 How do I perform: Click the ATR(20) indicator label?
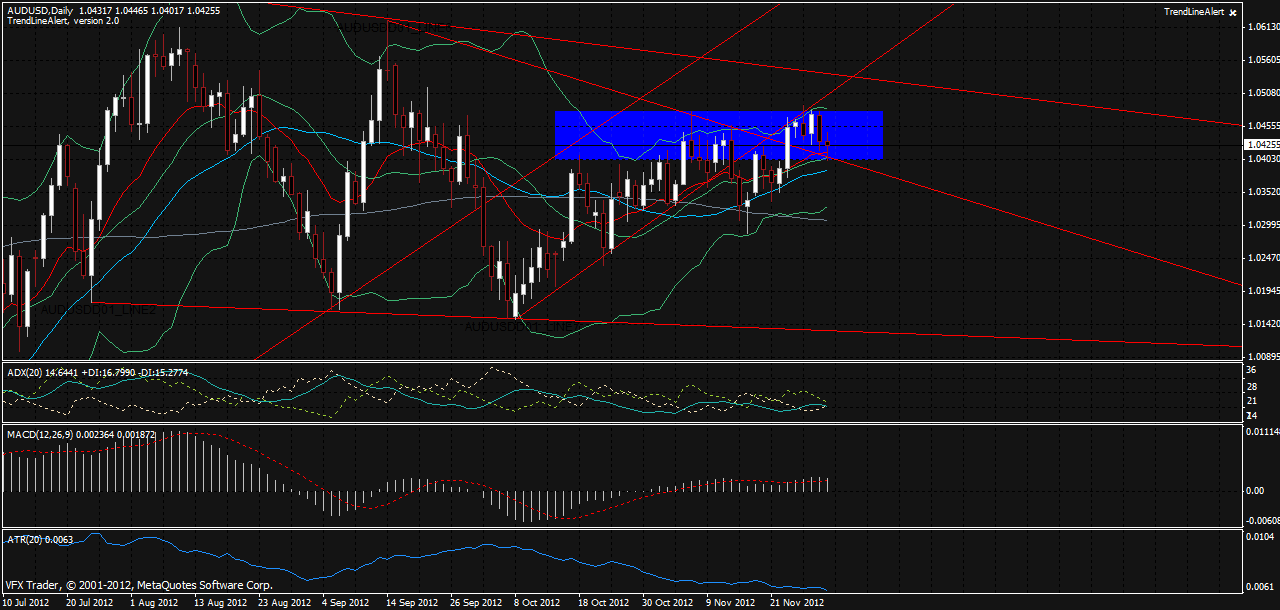coord(23,539)
